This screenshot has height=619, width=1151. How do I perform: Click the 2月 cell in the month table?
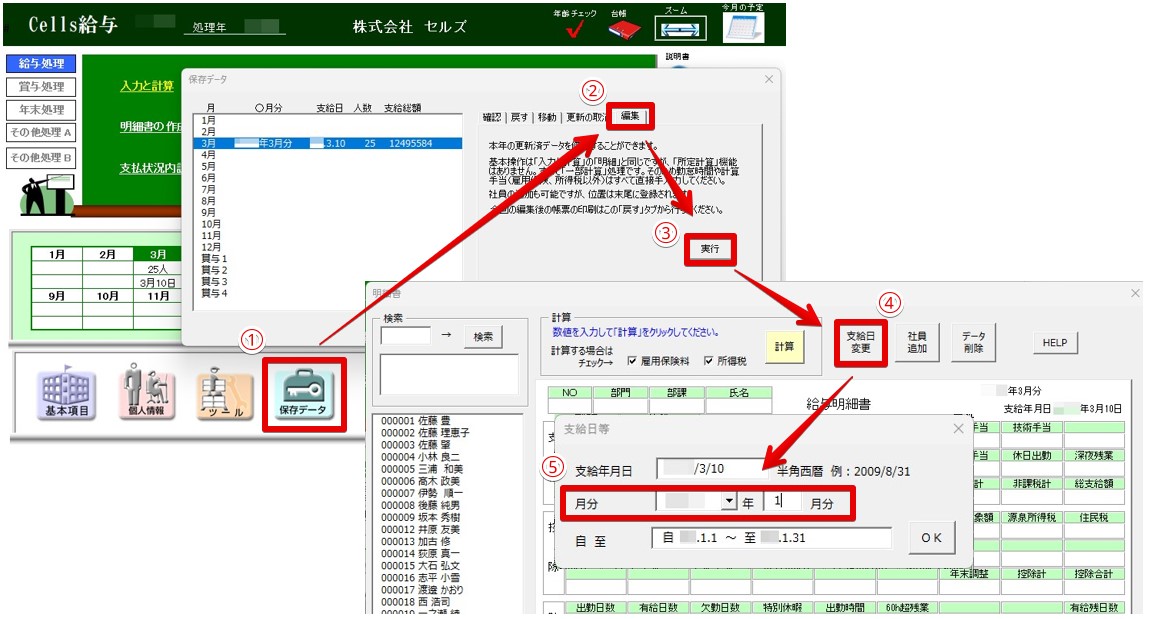point(108,254)
